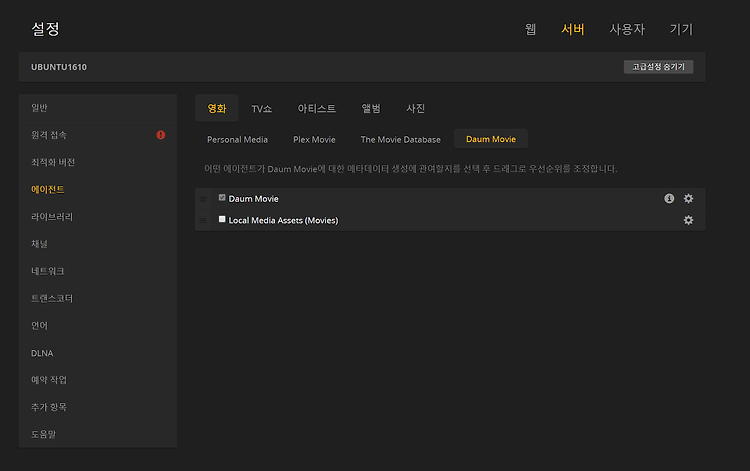This screenshot has height=471, width=750.
Task: Open 언어 in the sidebar
Action: point(98,326)
